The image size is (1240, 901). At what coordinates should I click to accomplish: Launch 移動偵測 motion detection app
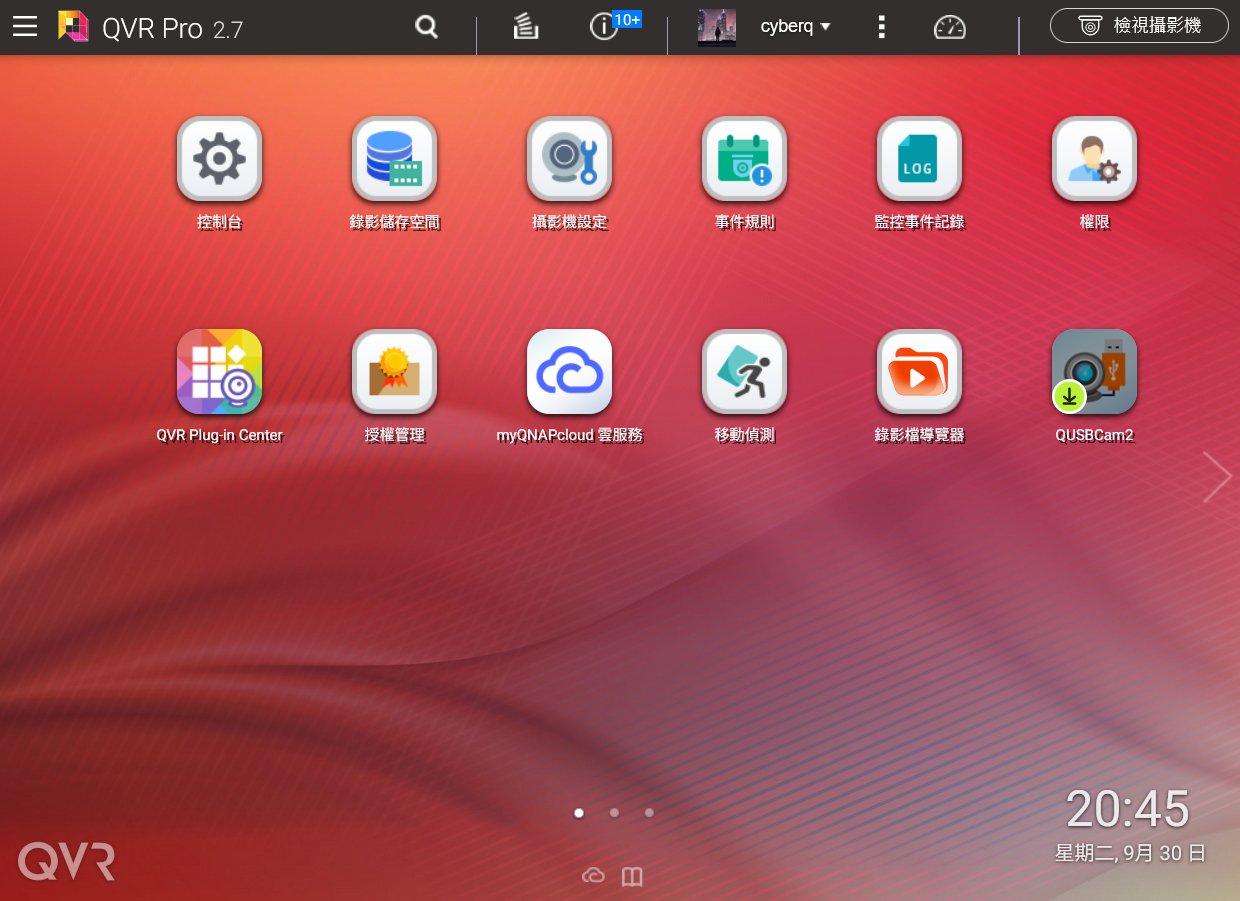click(x=744, y=372)
